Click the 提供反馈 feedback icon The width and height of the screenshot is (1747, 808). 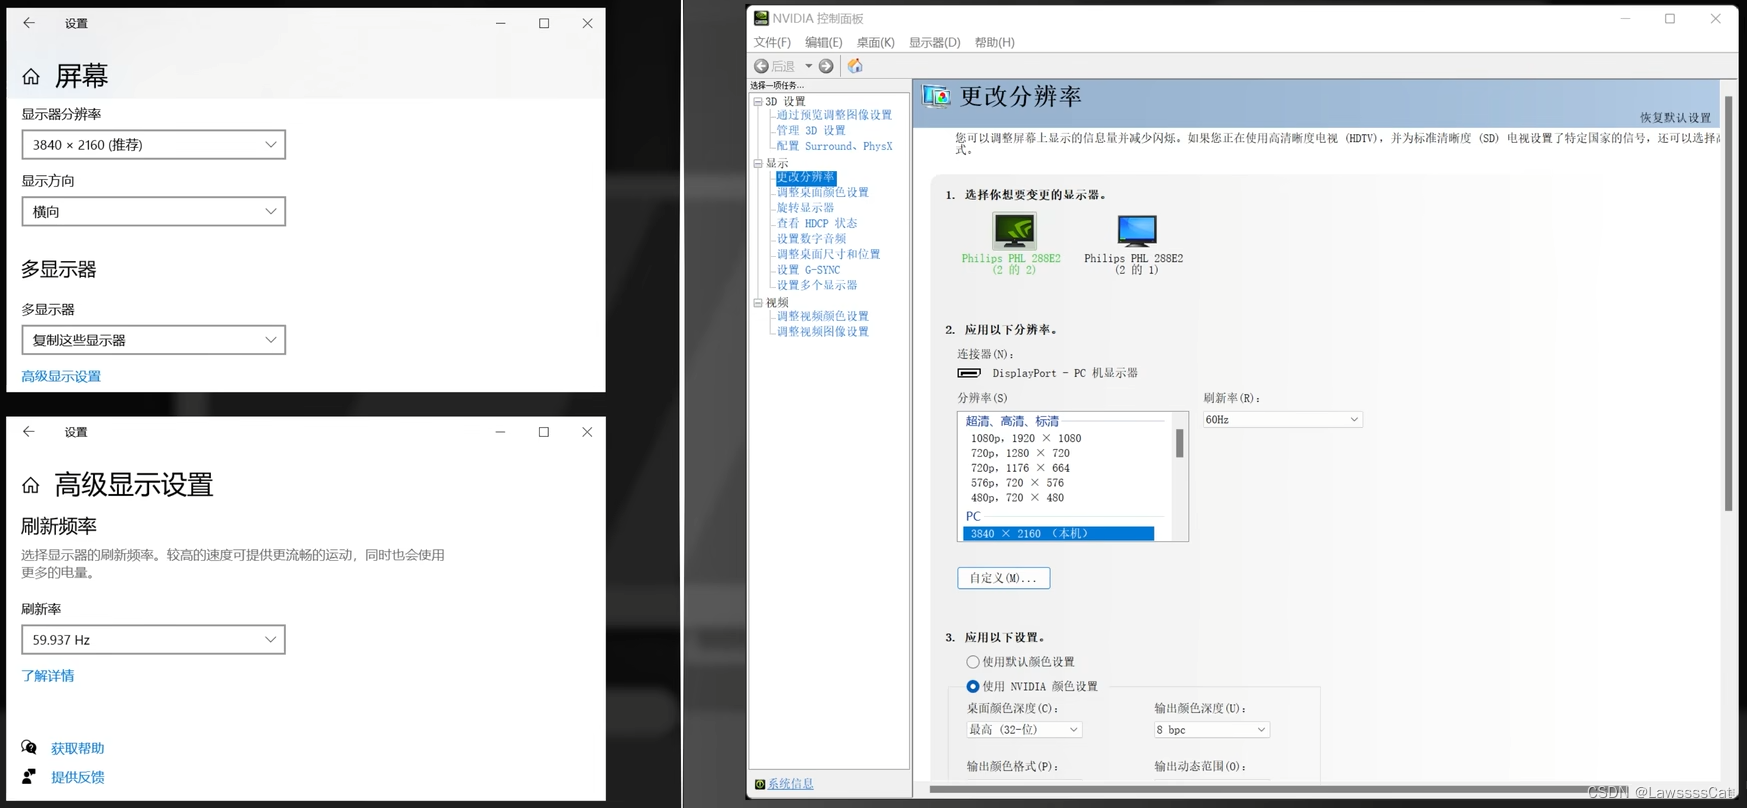pyautogui.click(x=29, y=776)
